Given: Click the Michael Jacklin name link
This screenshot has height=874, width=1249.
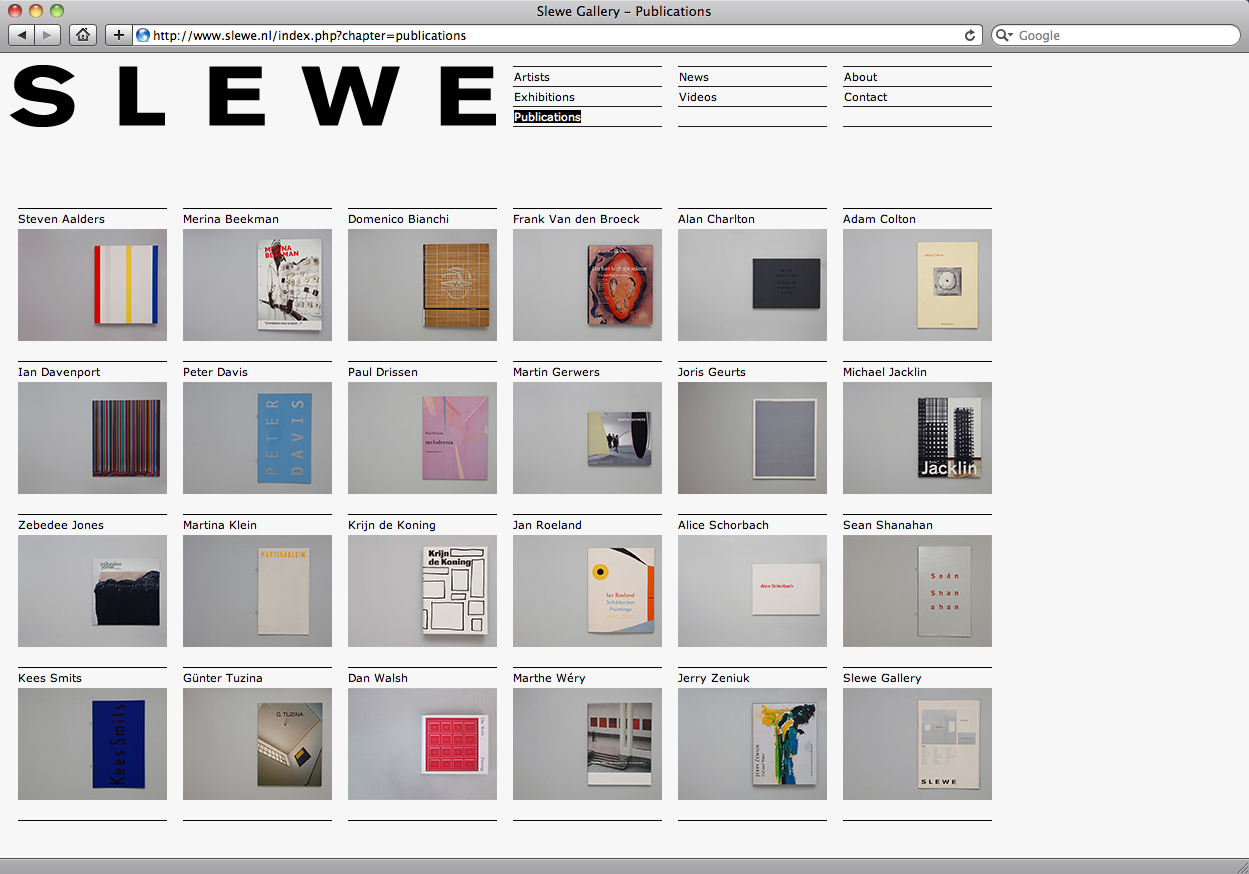Looking at the screenshot, I should point(885,372).
